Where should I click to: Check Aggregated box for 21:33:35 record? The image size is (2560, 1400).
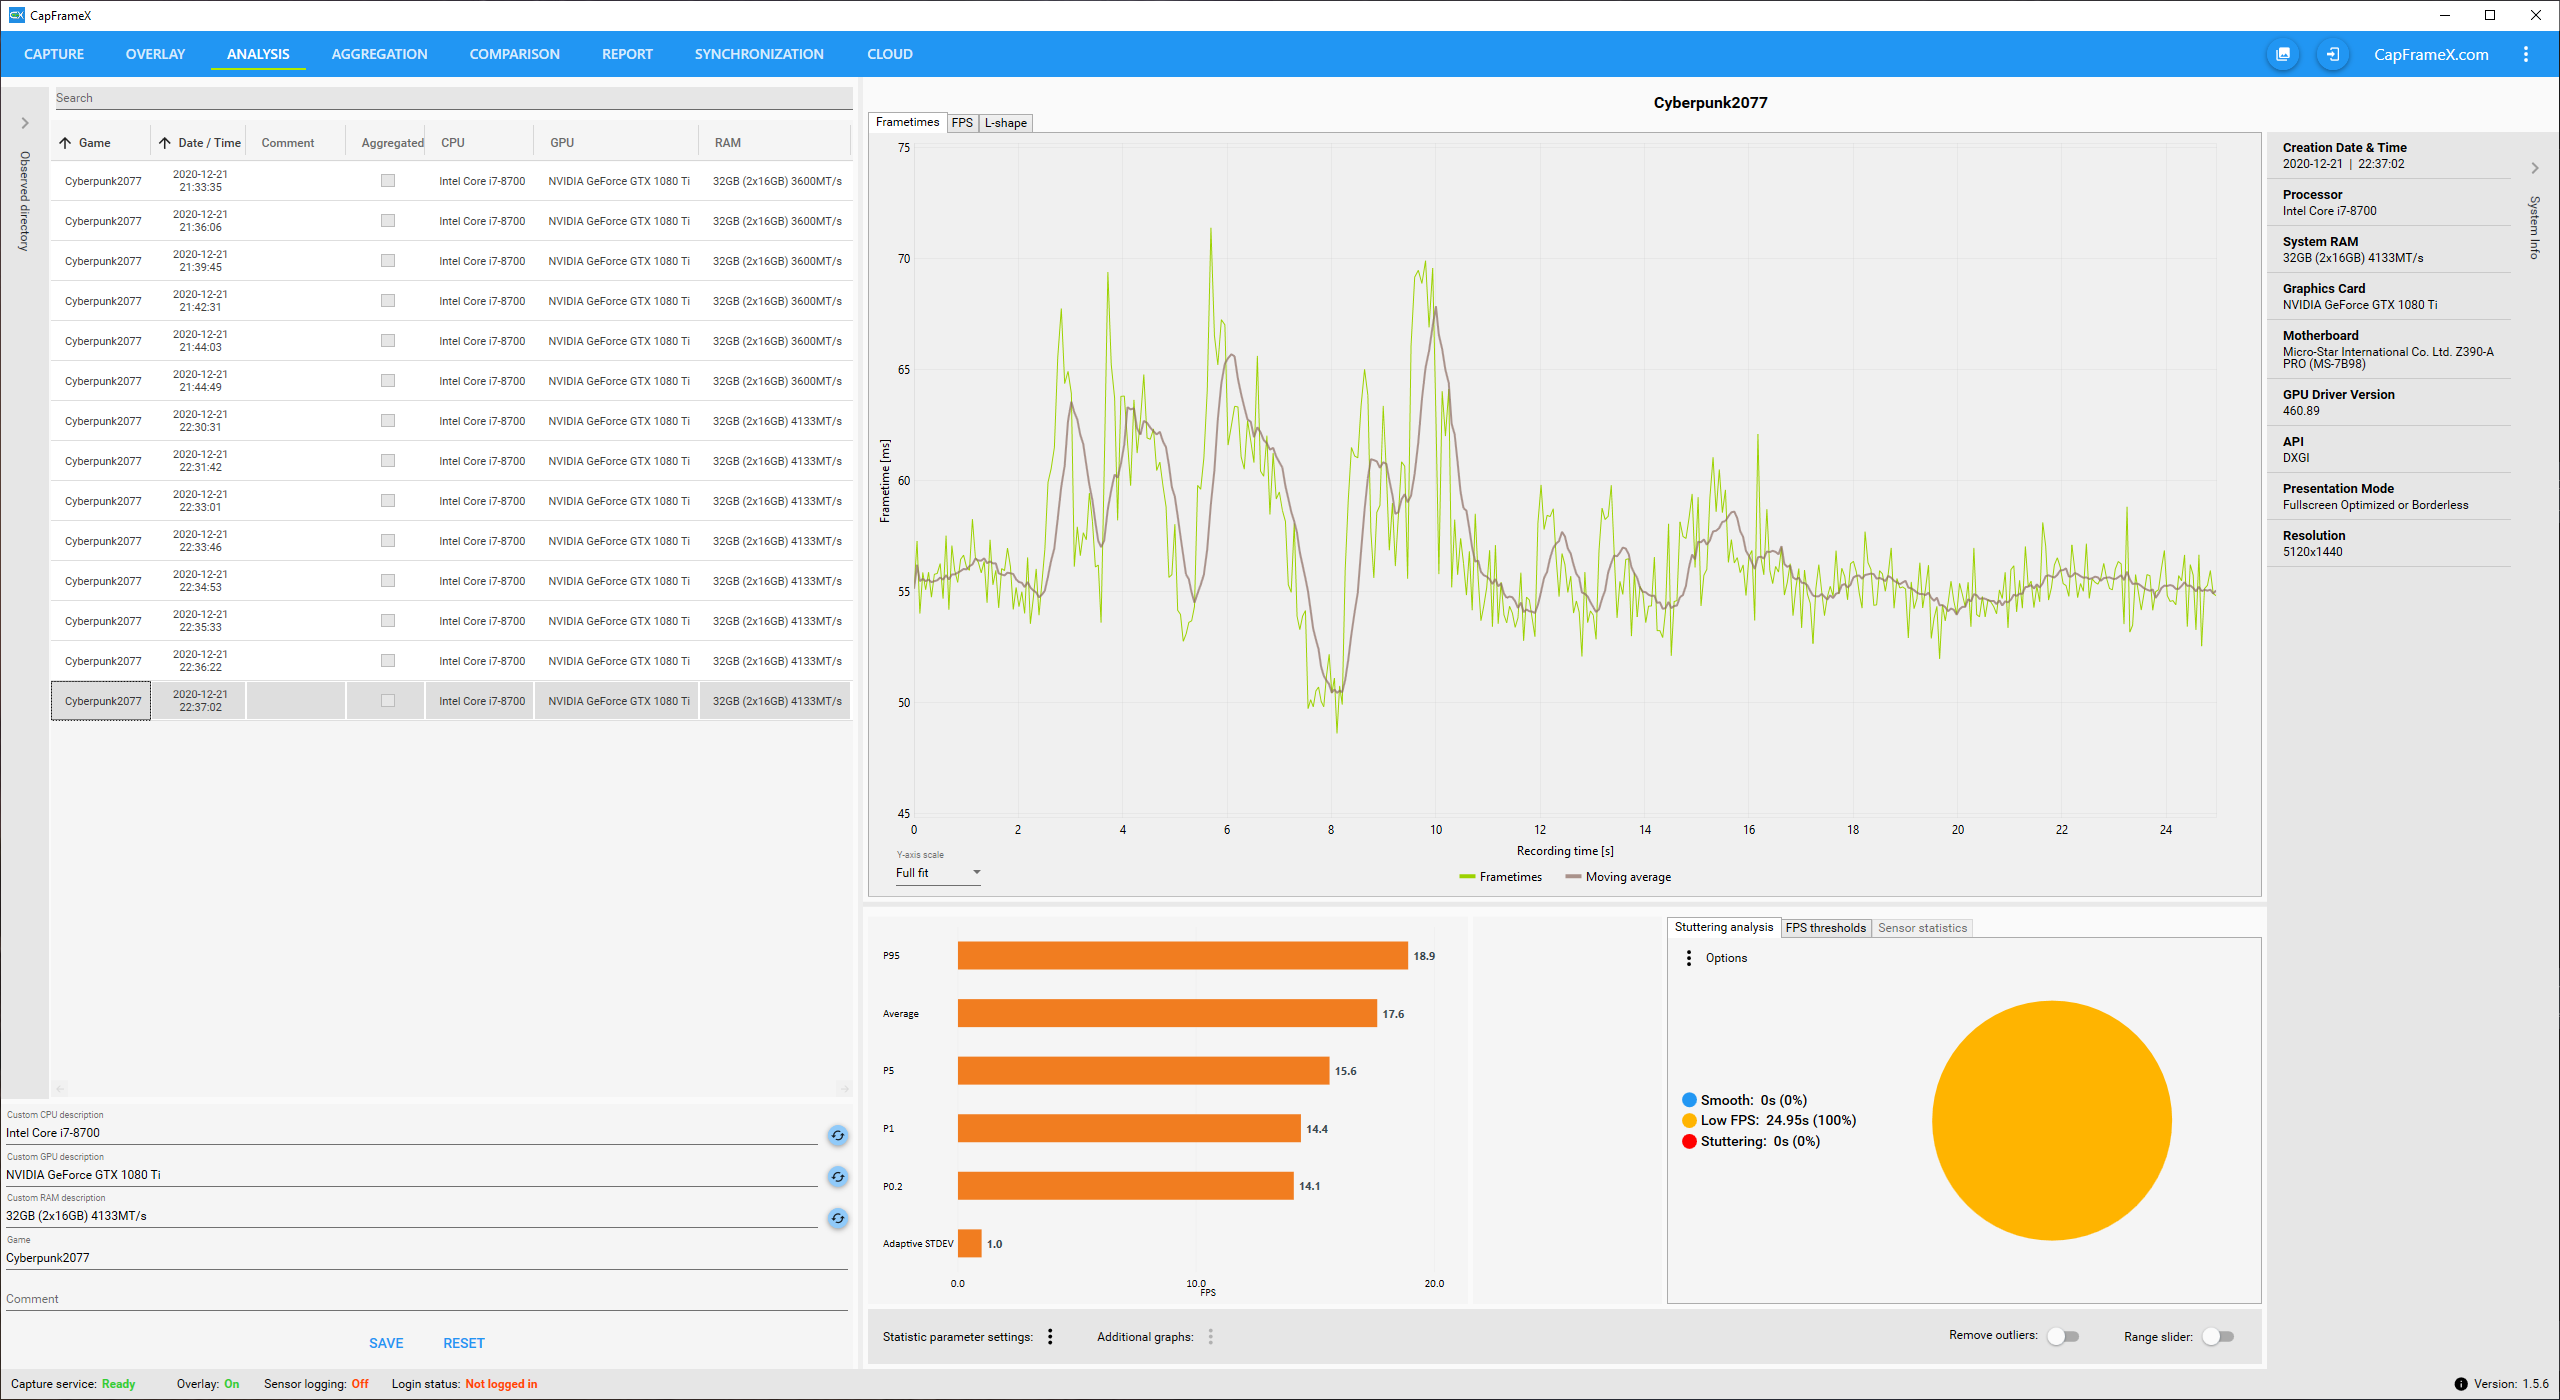click(388, 181)
